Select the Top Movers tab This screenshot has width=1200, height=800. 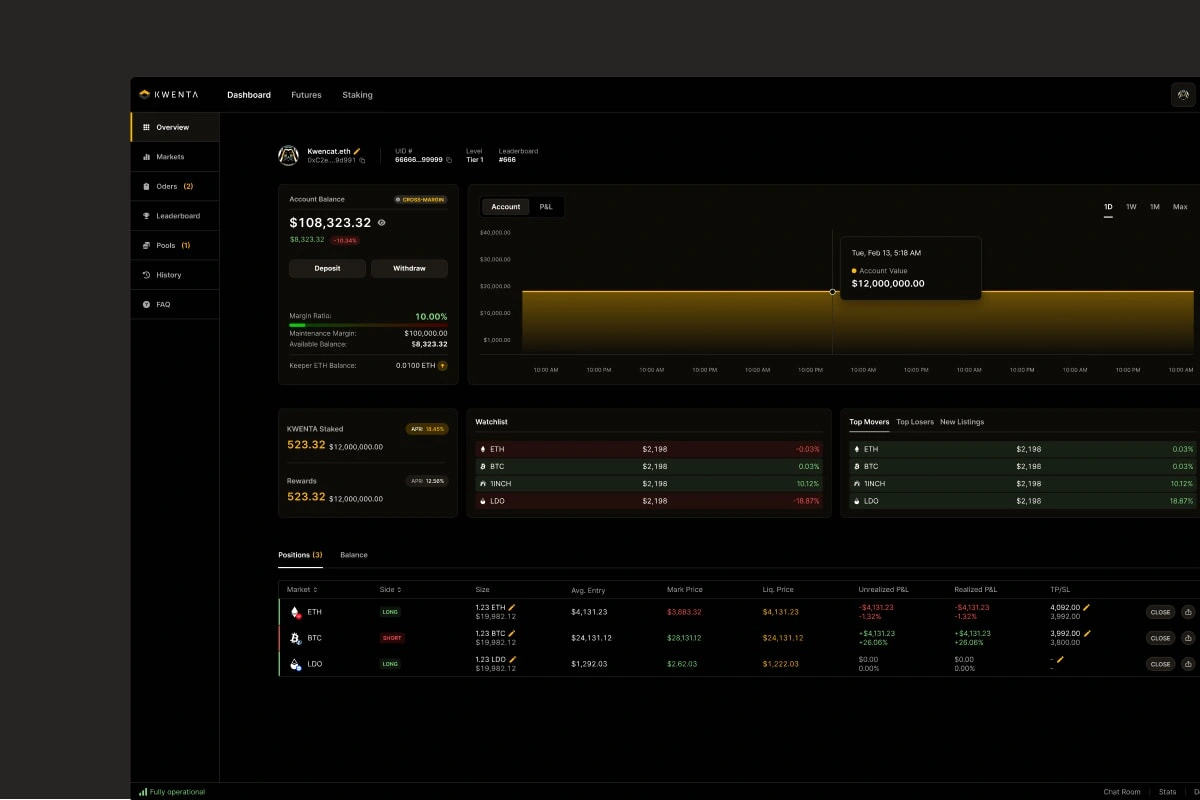pos(869,422)
